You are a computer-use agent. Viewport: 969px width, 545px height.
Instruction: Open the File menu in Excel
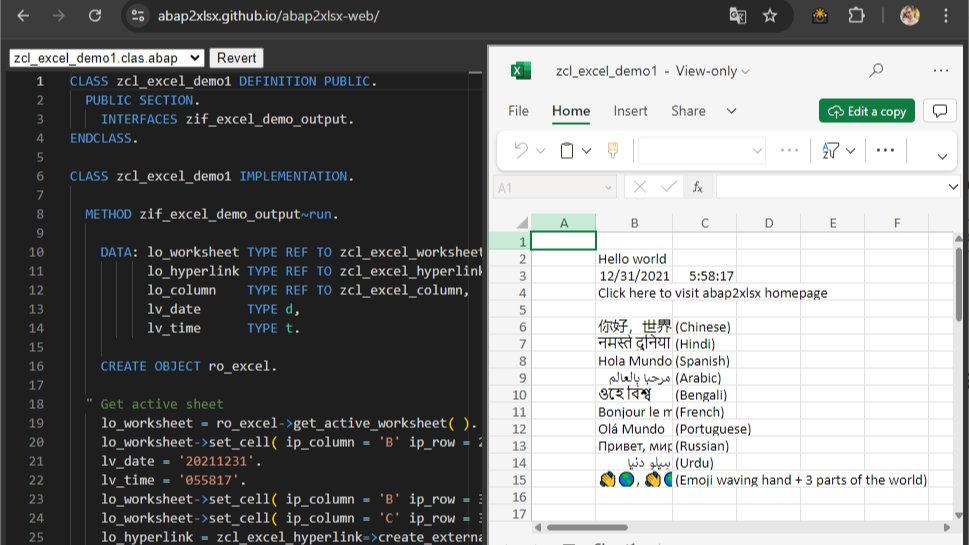click(518, 111)
